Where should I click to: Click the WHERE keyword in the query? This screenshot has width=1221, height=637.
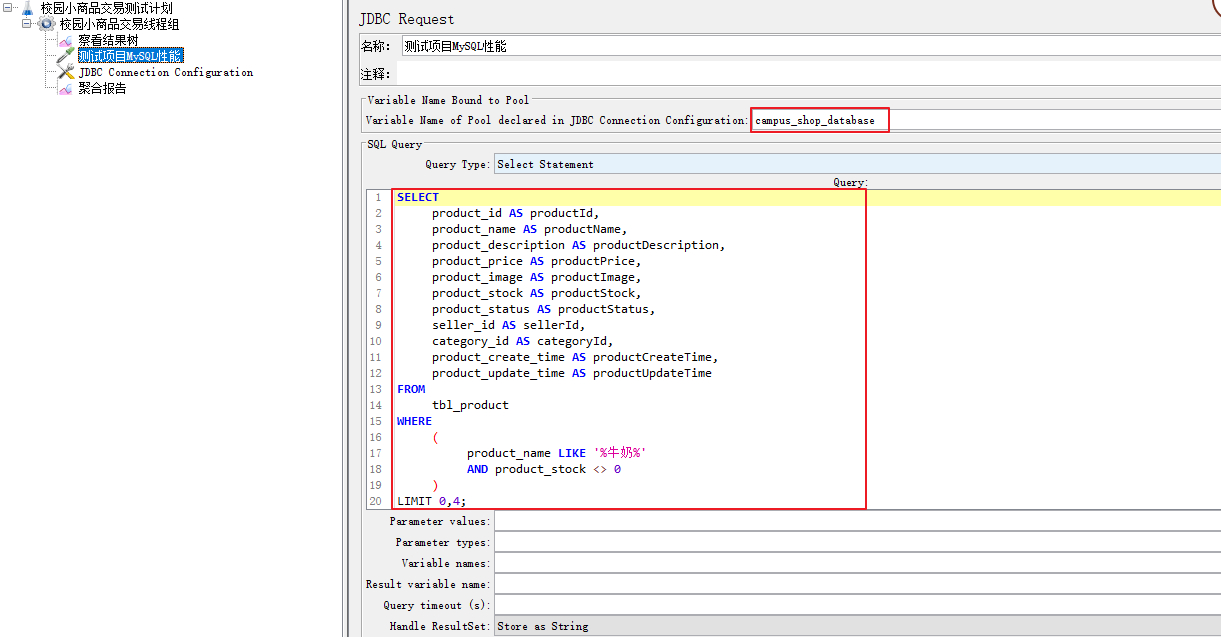(x=414, y=421)
